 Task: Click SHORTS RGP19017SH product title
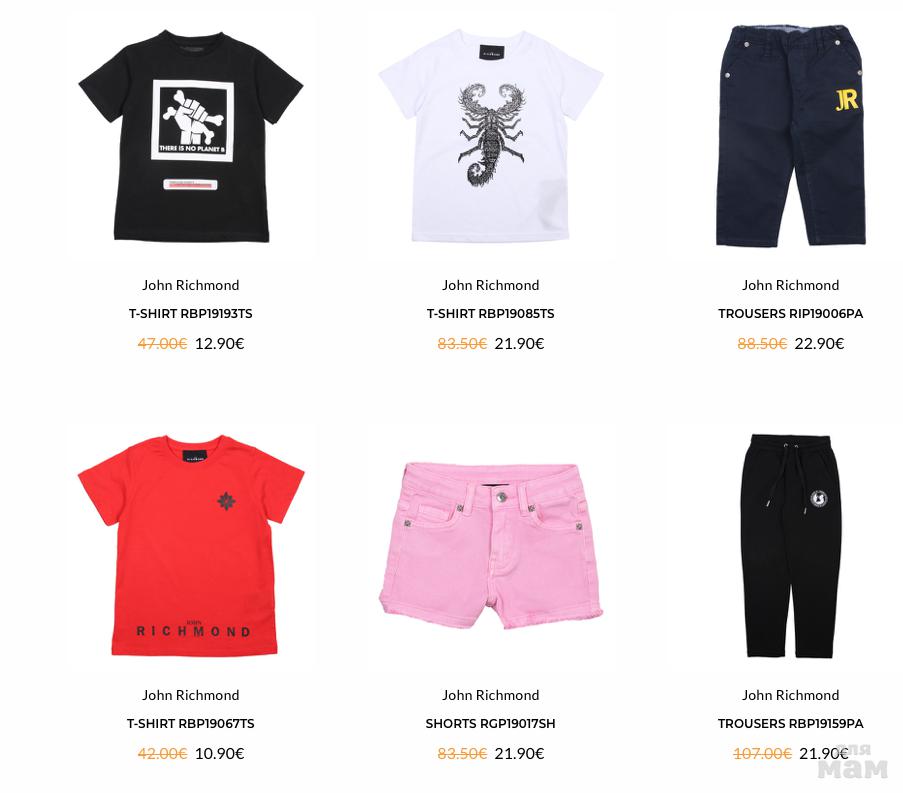pos(491,724)
